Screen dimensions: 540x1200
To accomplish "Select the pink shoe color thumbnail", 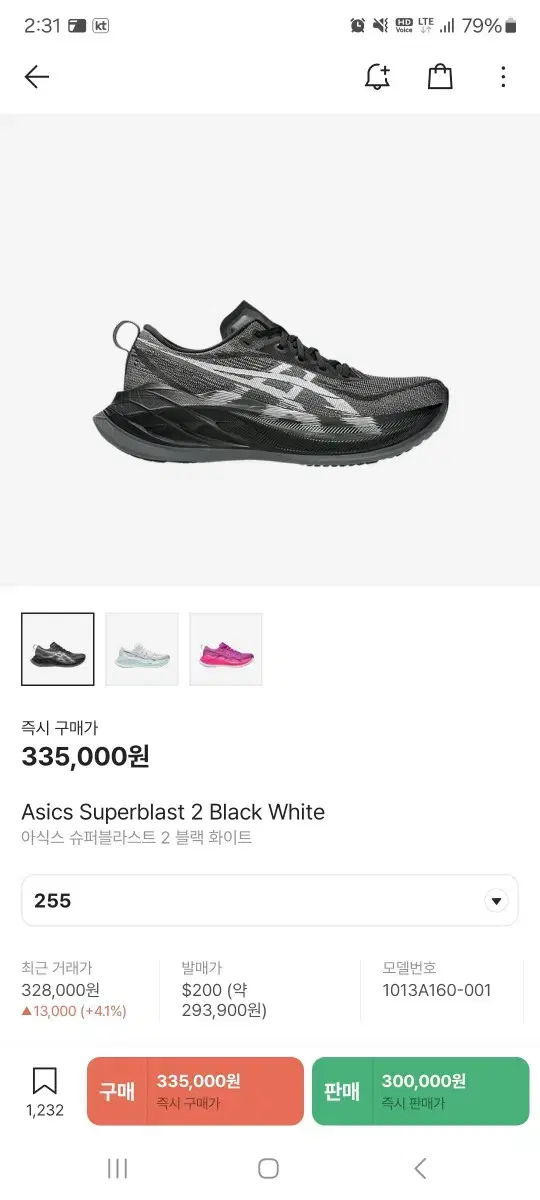I will (226, 649).
